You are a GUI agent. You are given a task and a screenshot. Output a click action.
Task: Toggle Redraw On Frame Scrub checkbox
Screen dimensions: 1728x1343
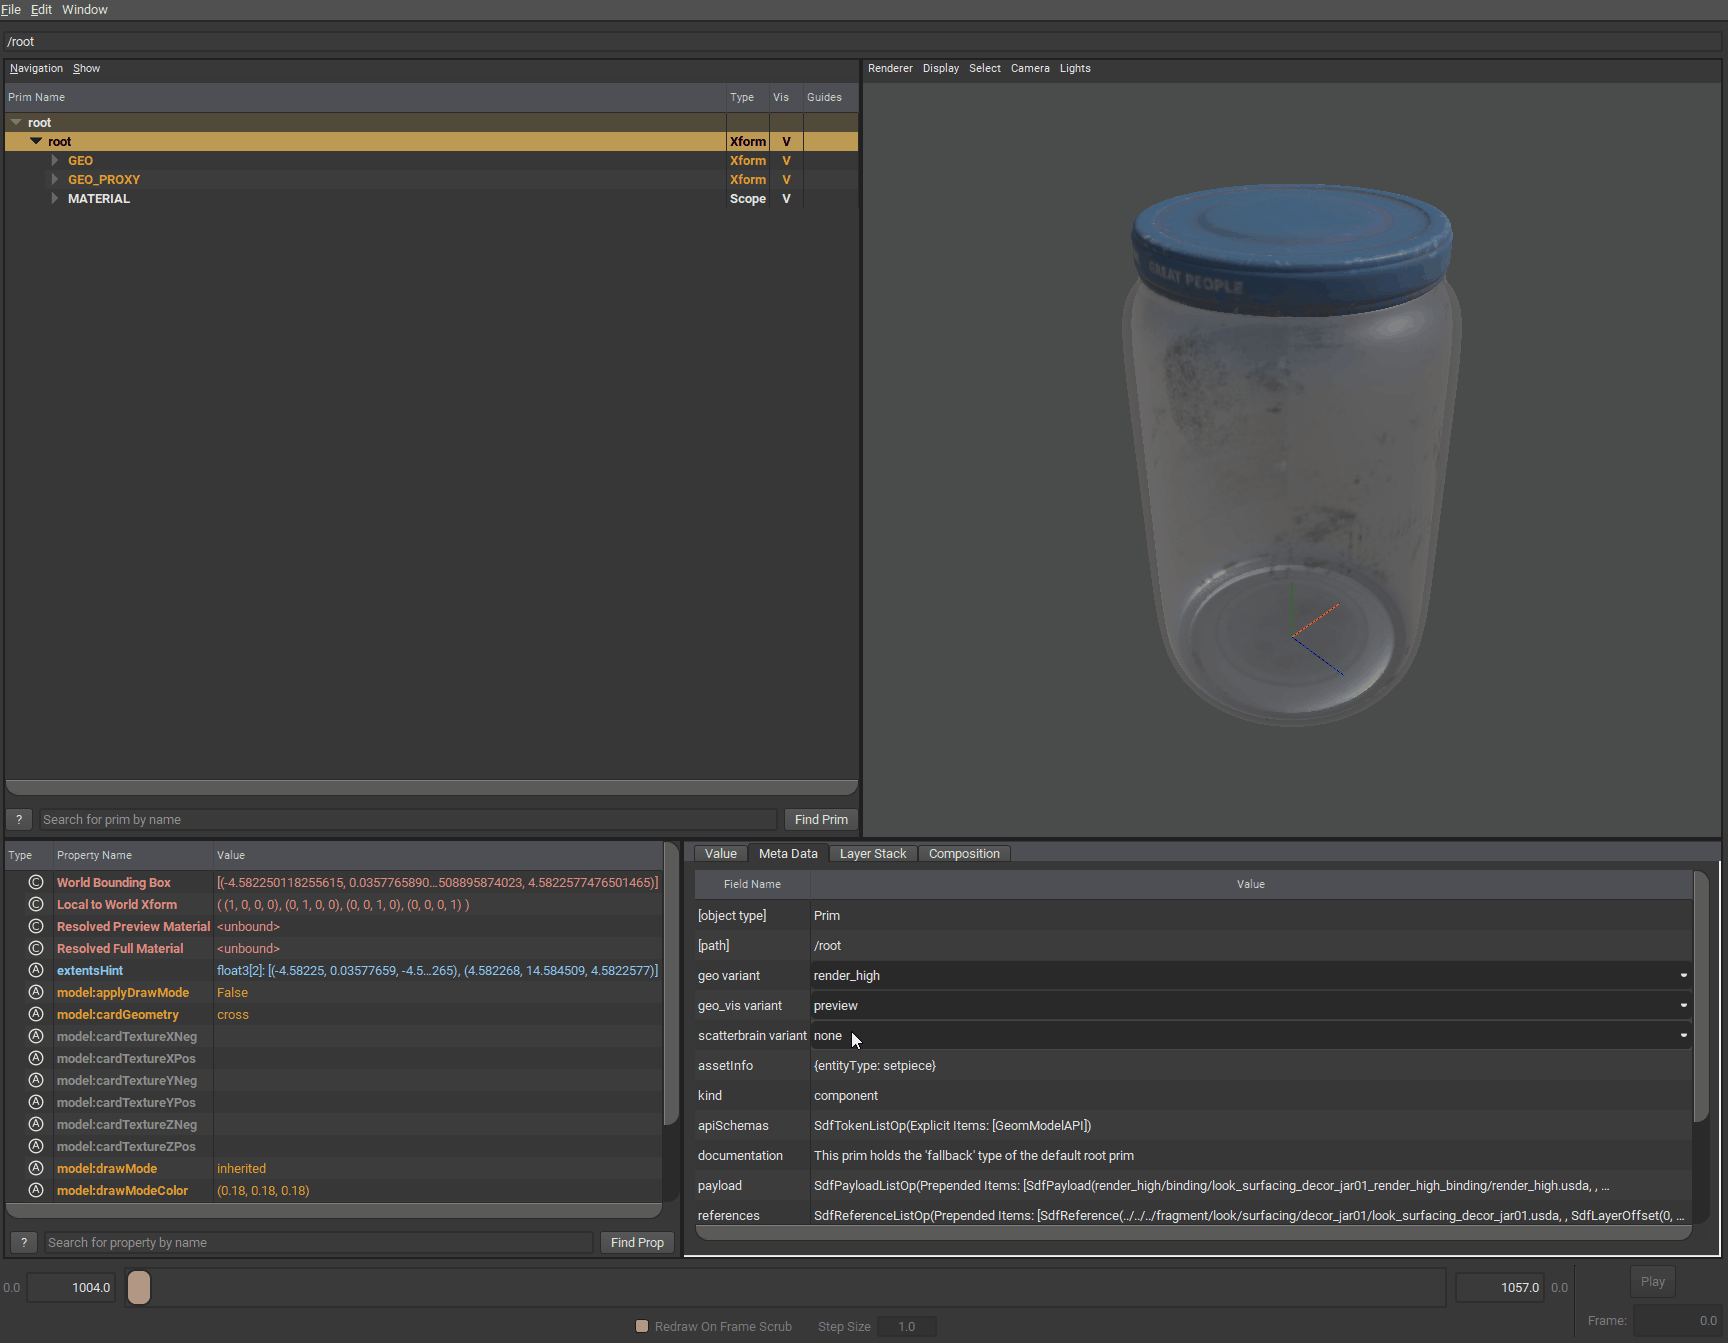642,1326
